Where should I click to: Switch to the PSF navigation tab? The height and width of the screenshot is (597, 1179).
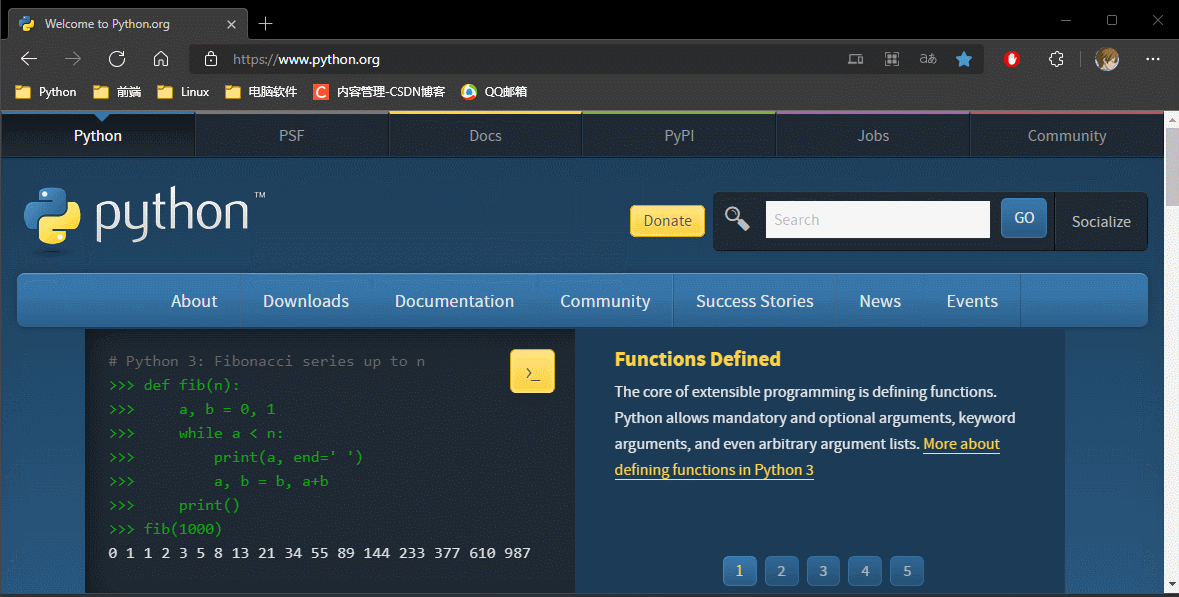coord(291,135)
